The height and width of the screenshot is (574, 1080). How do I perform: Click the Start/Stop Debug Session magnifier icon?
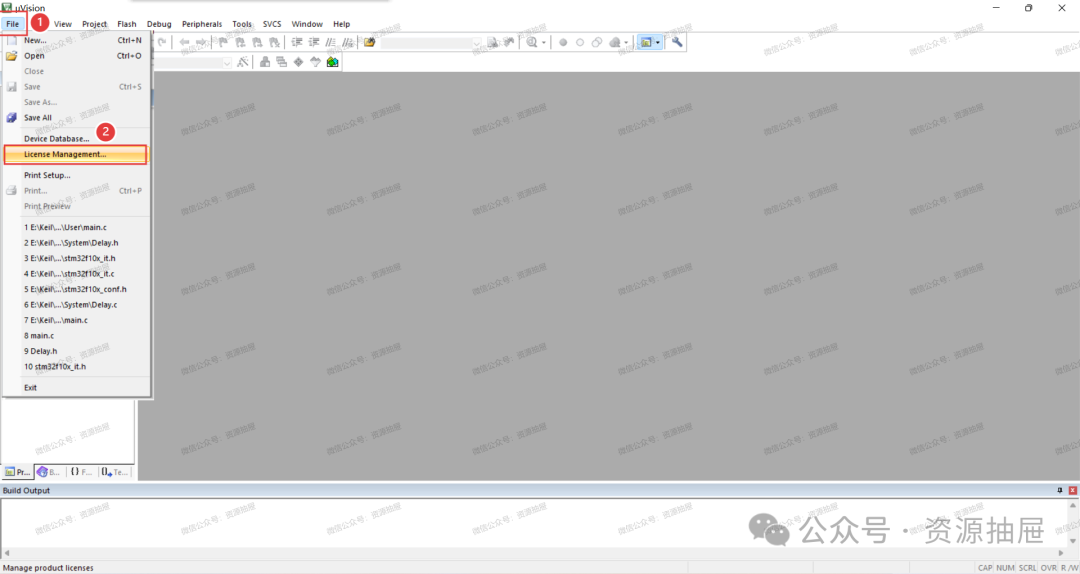click(x=532, y=43)
